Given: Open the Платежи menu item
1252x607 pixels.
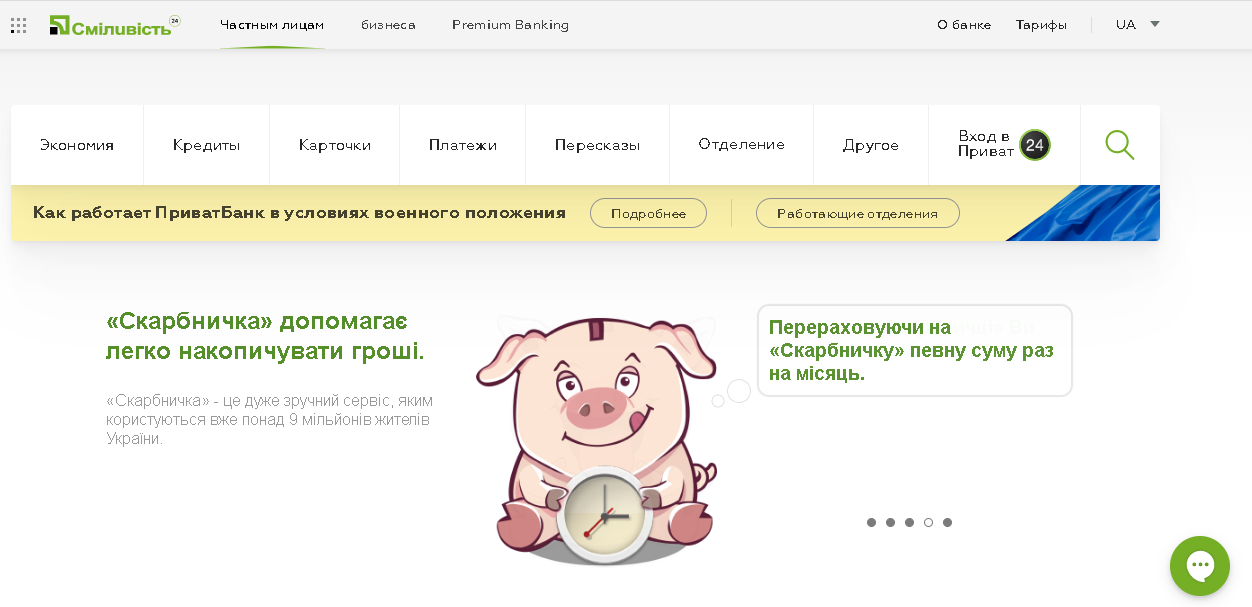Looking at the screenshot, I should (462, 145).
